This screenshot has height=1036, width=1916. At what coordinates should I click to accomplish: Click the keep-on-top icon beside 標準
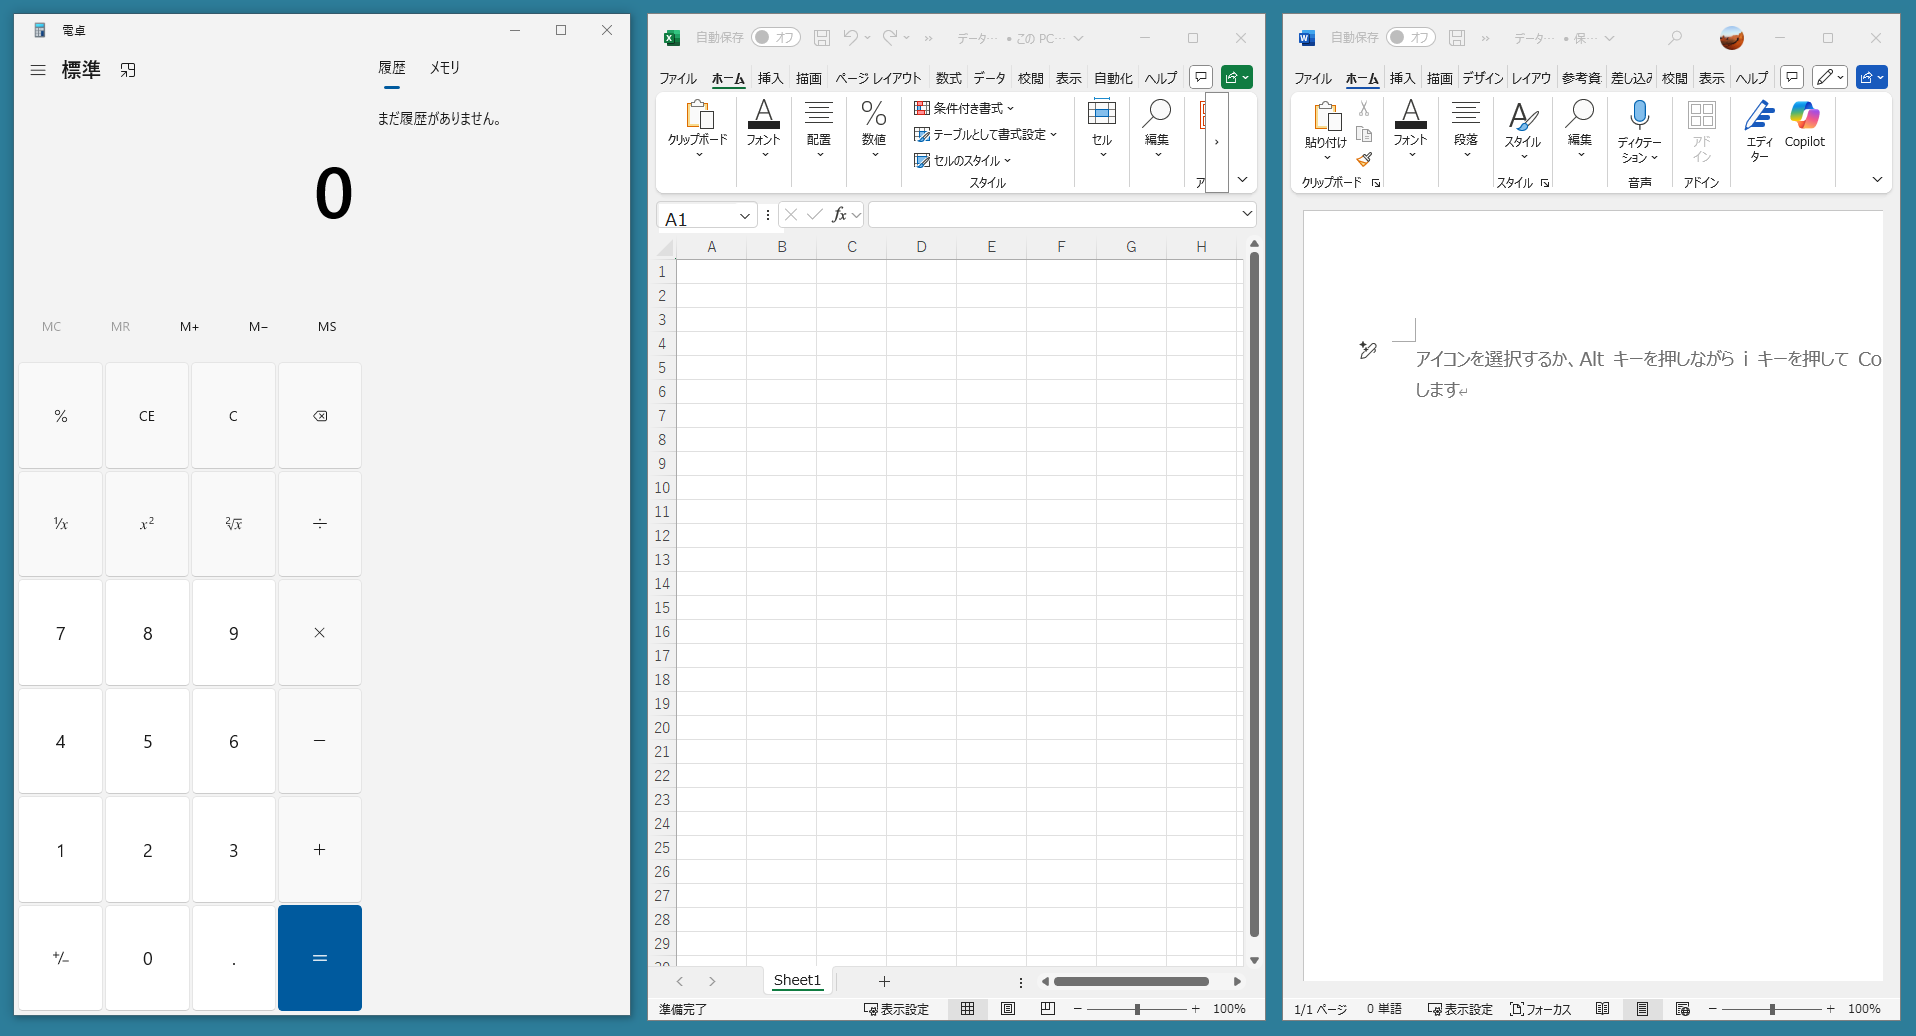coord(128,70)
